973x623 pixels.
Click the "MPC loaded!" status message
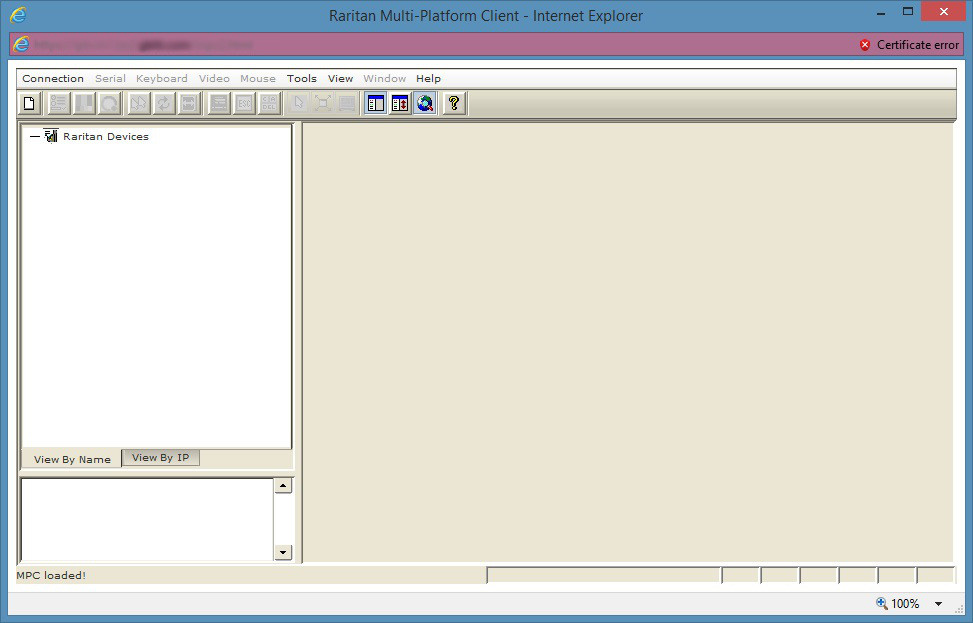click(52, 575)
